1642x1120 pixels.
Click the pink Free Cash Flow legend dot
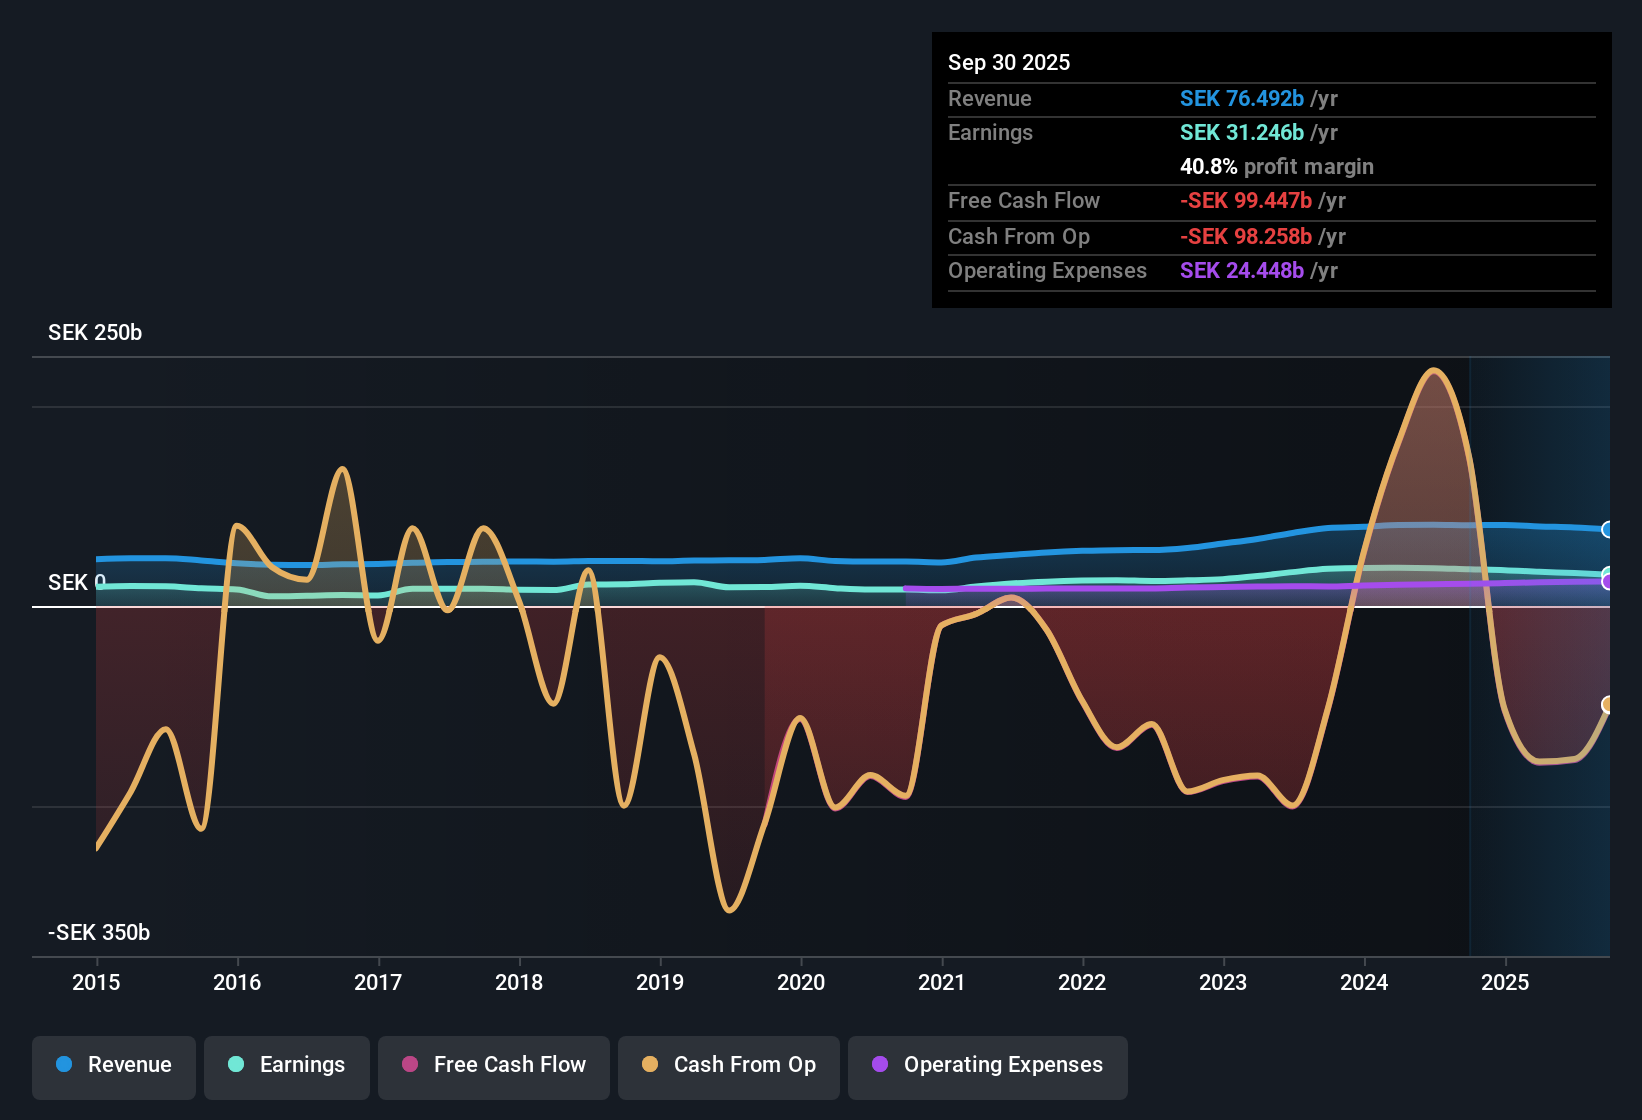409,1065
